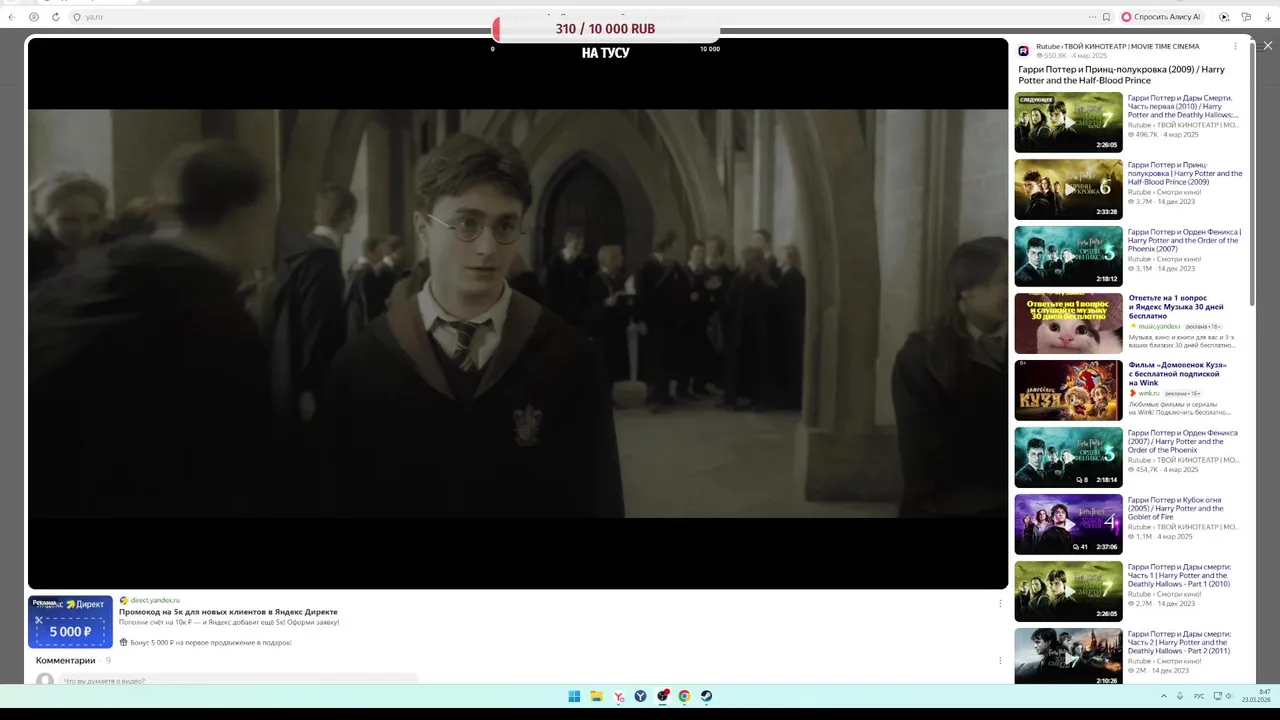Open link 'Гарри Поттер и Дары Смерти. Часть первая (2010)'
The height and width of the screenshot is (720, 1280).
[1183, 106]
